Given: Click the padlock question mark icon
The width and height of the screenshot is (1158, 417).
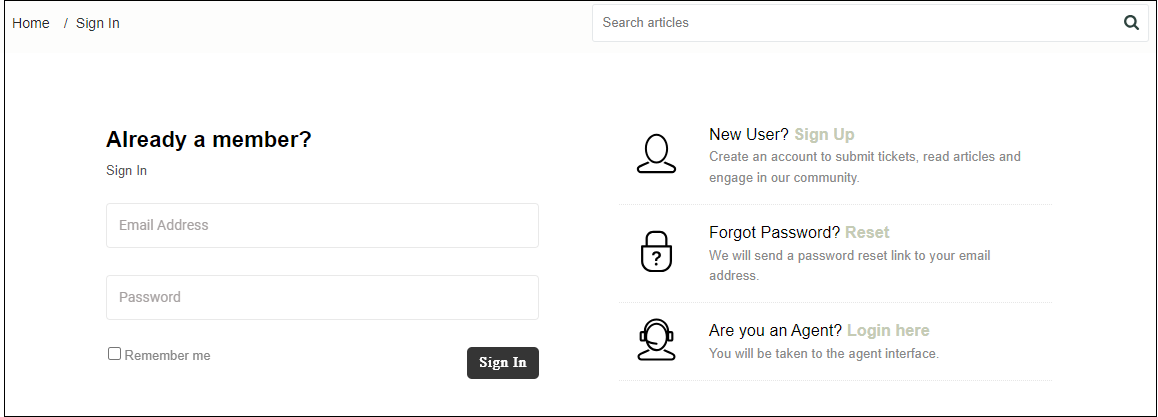Looking at the screenshot, I should coord(656,252).
